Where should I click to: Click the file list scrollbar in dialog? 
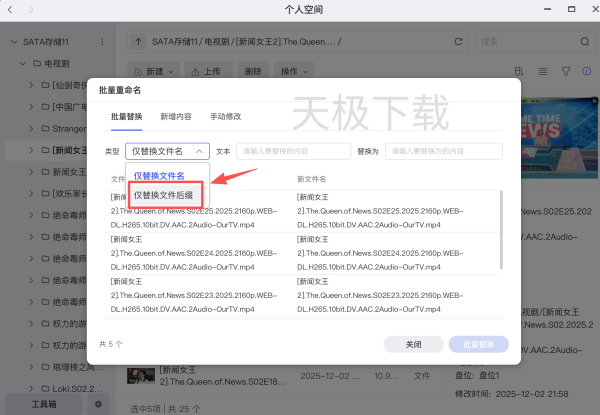[501, 230]
